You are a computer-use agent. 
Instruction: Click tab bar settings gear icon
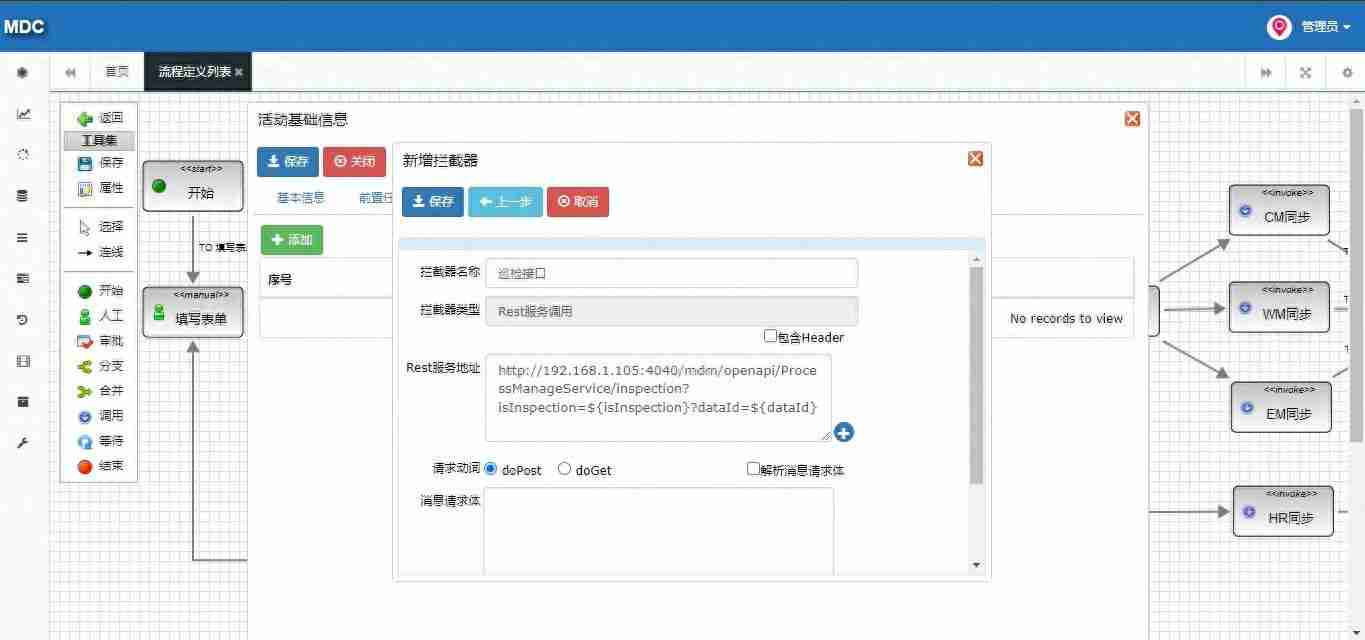pyautogui.click(x=1346, y=72)
